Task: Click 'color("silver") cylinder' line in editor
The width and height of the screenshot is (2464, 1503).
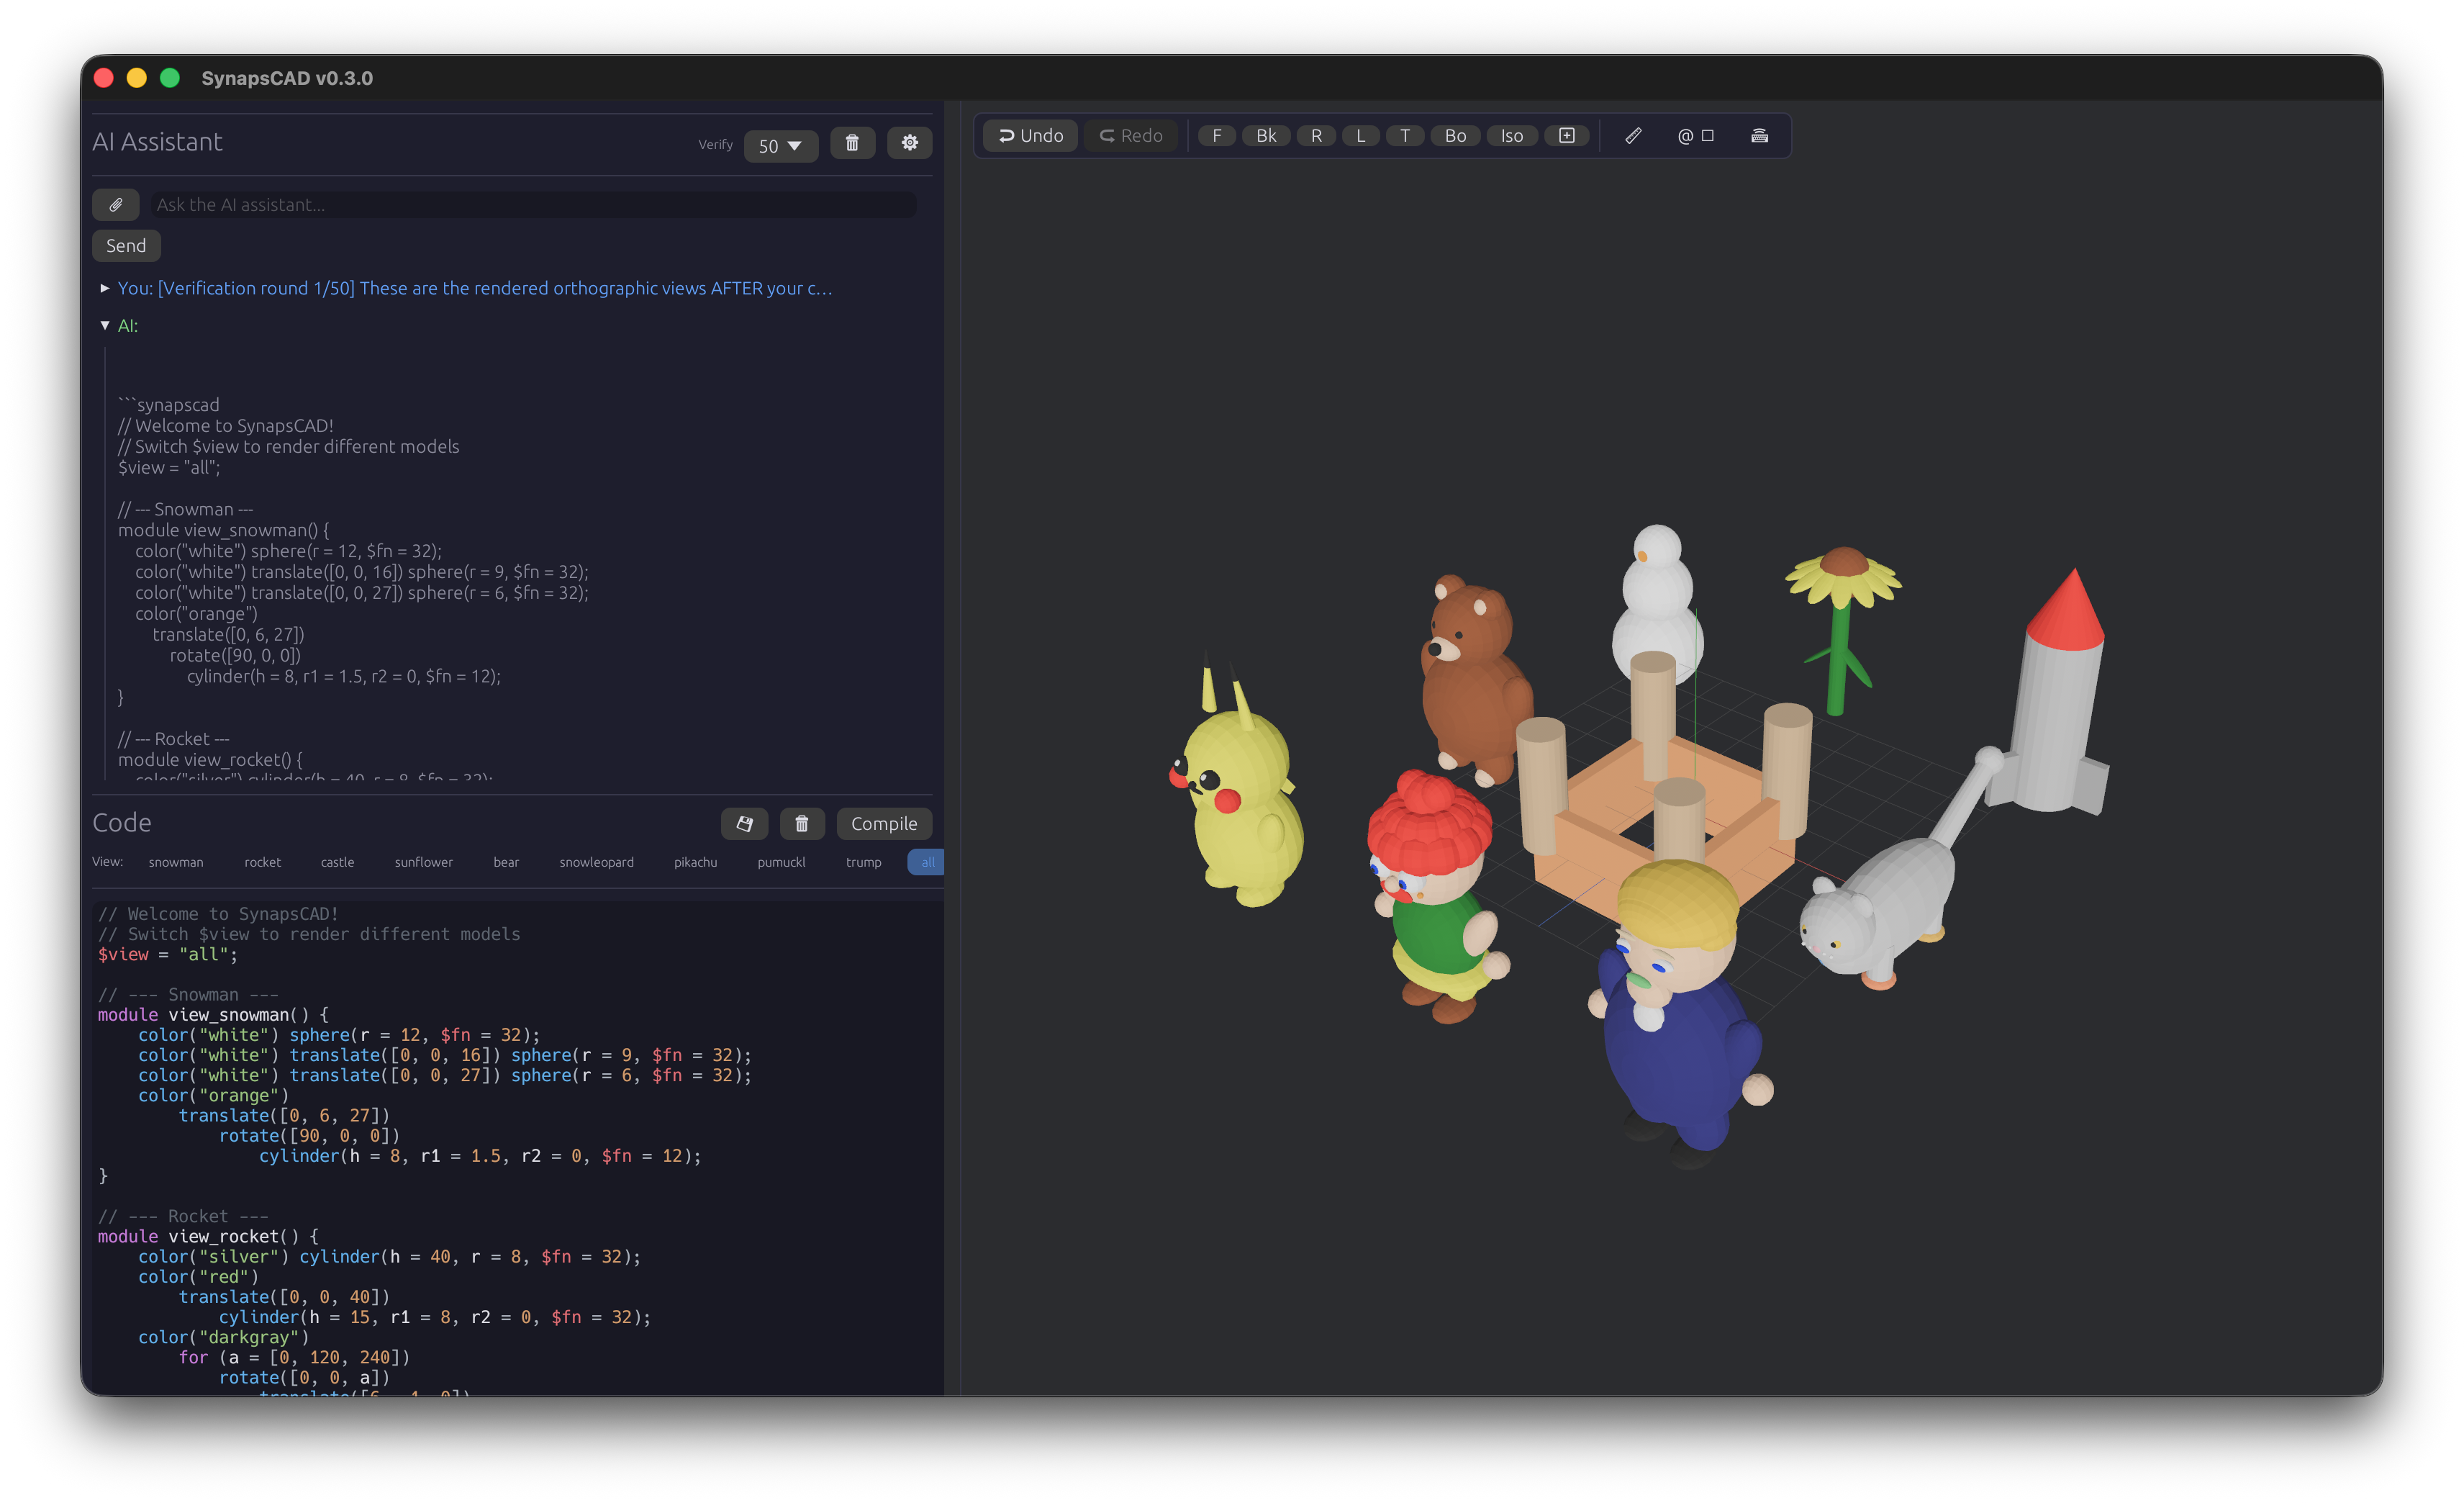Action: 389,1256
